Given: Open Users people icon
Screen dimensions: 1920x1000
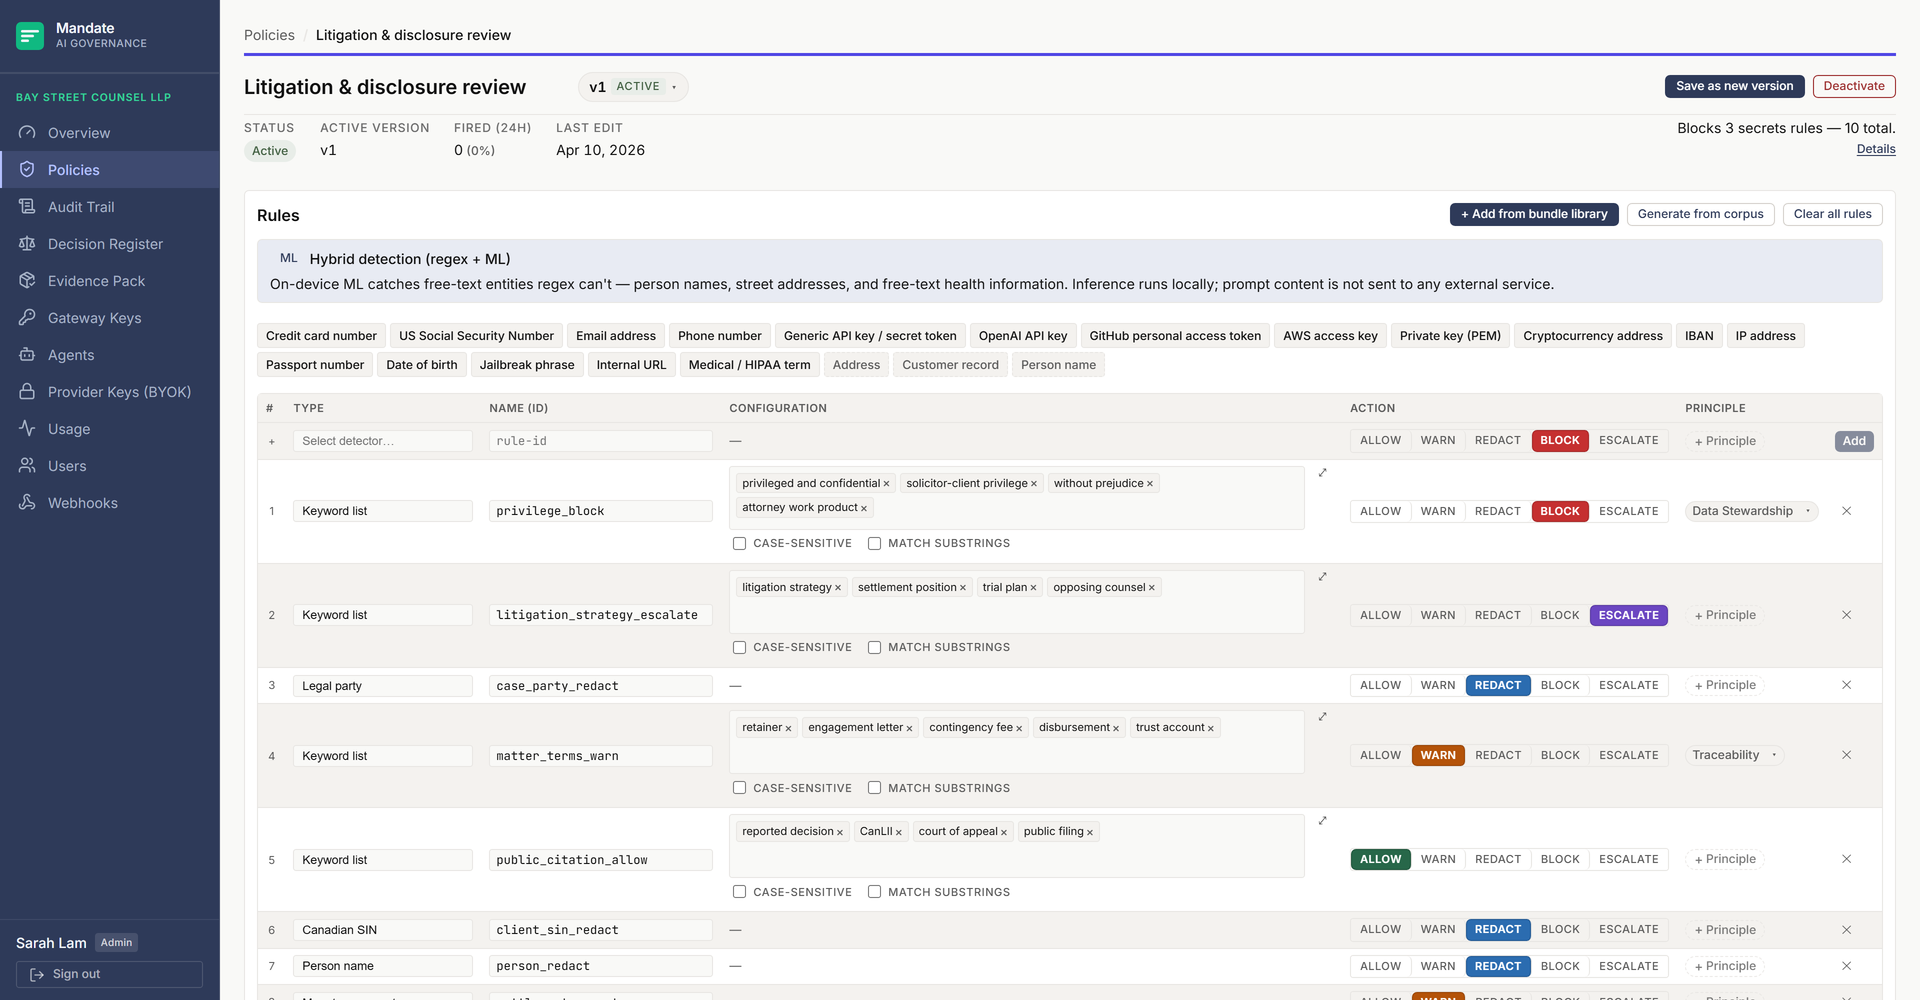Looking at the screenshot, I should click(x=27, y=466).
